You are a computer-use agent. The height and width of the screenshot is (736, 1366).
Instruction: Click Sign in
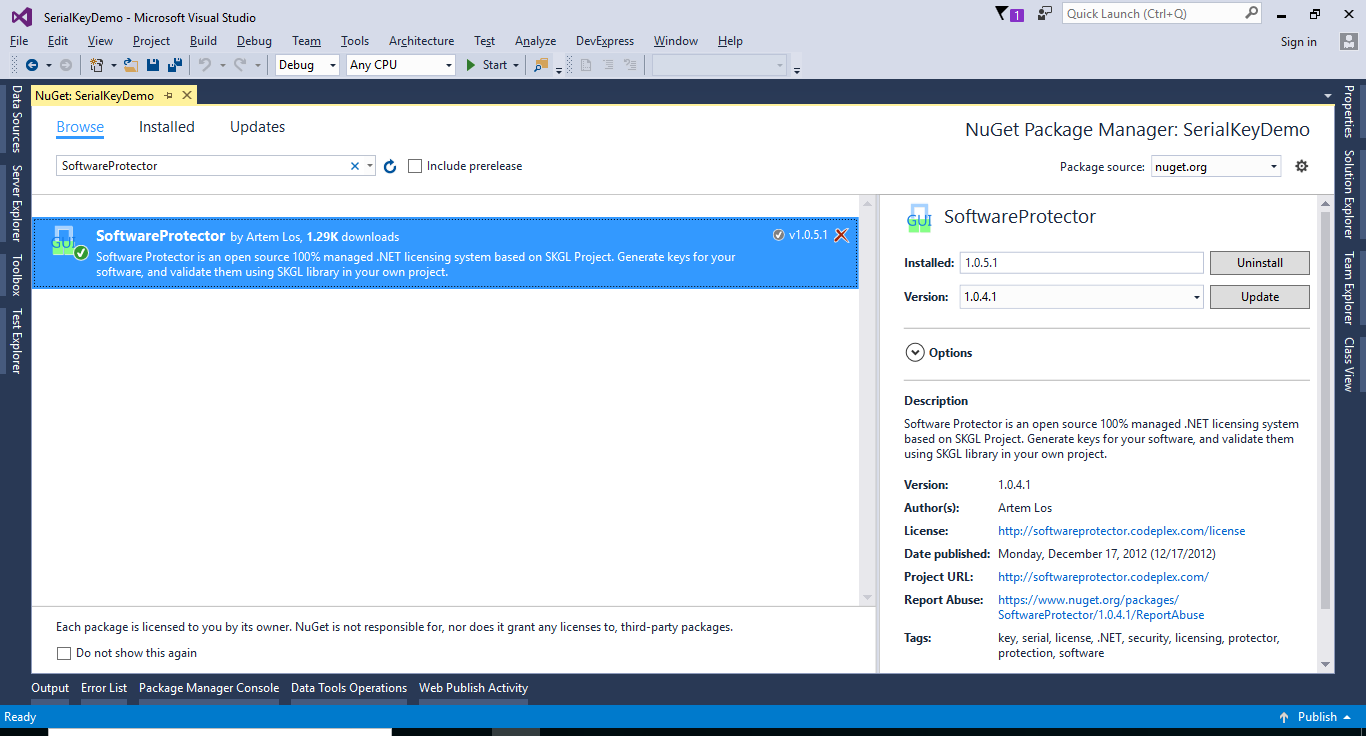point(1299,42)
